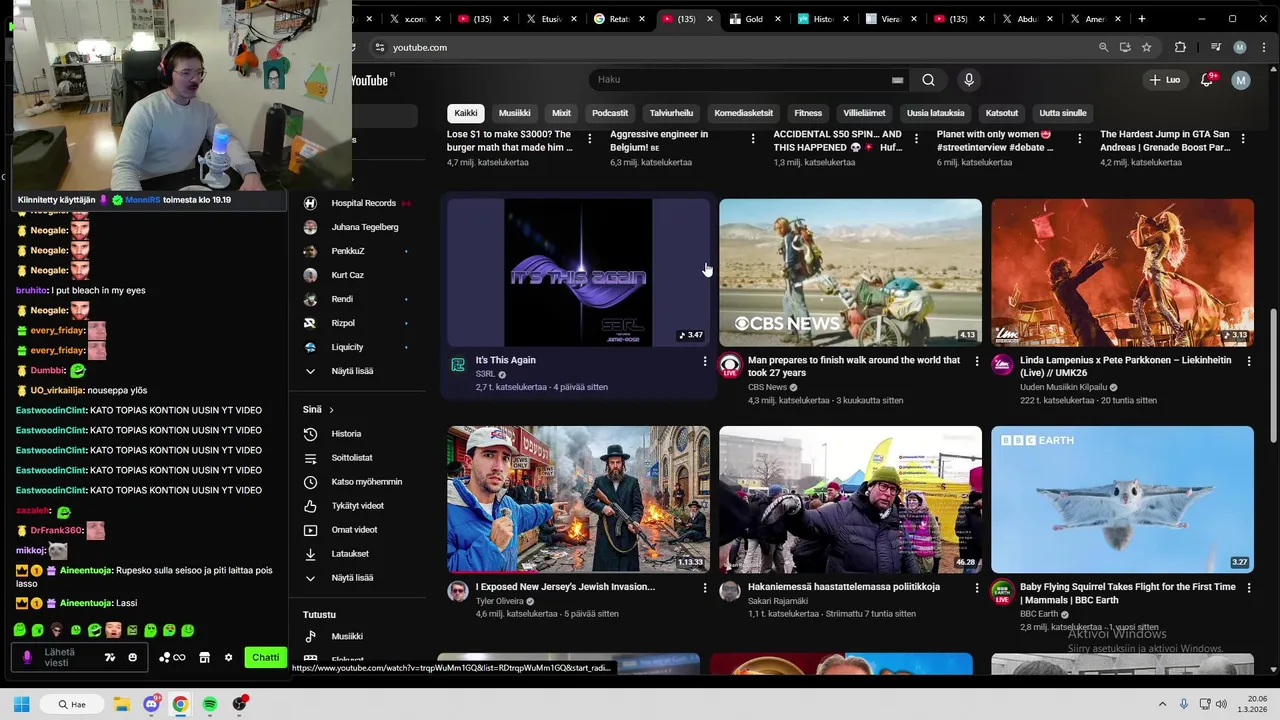Select the Talviurheilu filter chip
1280x720 pixels.
click(x=671, y=113)
